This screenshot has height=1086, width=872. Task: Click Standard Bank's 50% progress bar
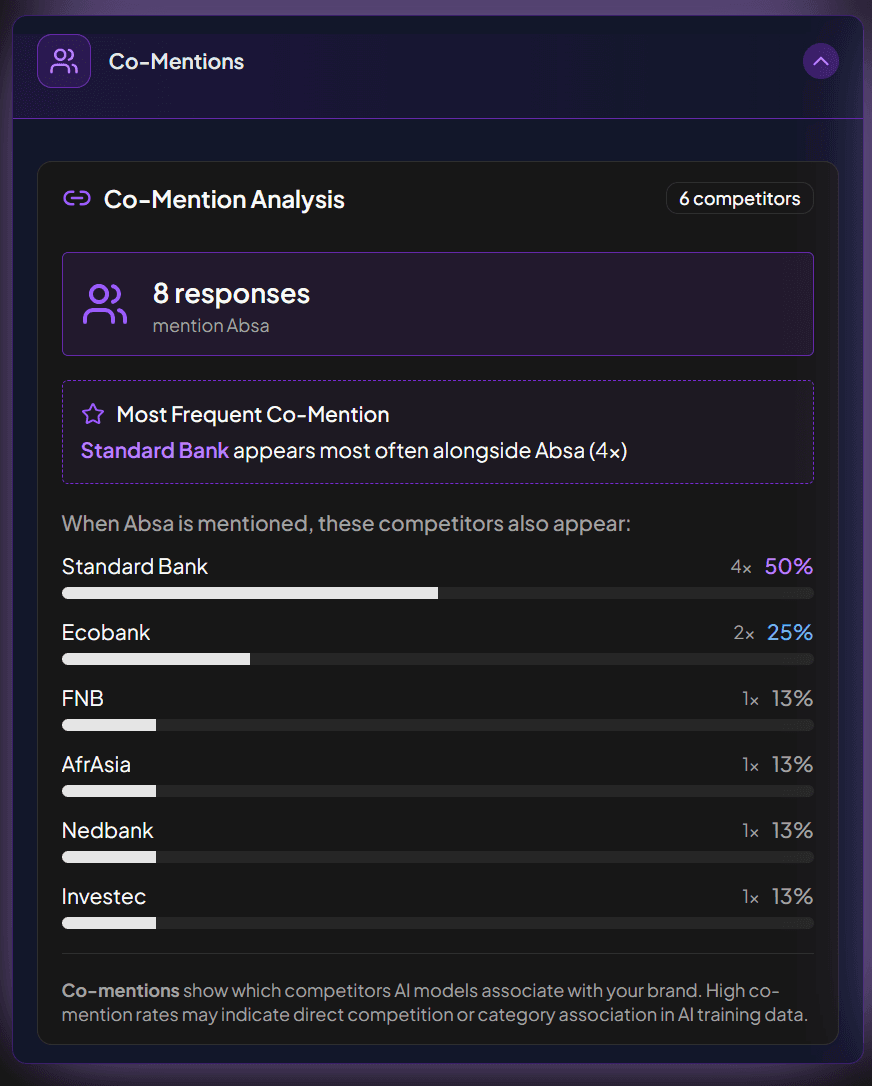[x=437, y=593]
